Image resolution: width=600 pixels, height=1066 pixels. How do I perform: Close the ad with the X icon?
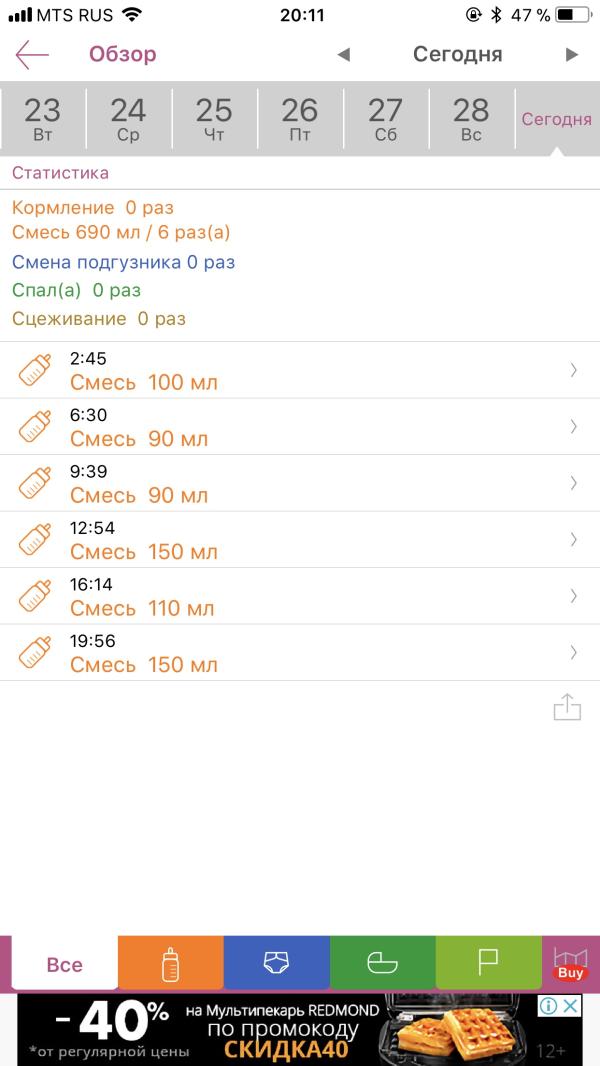pos(572,1005)
